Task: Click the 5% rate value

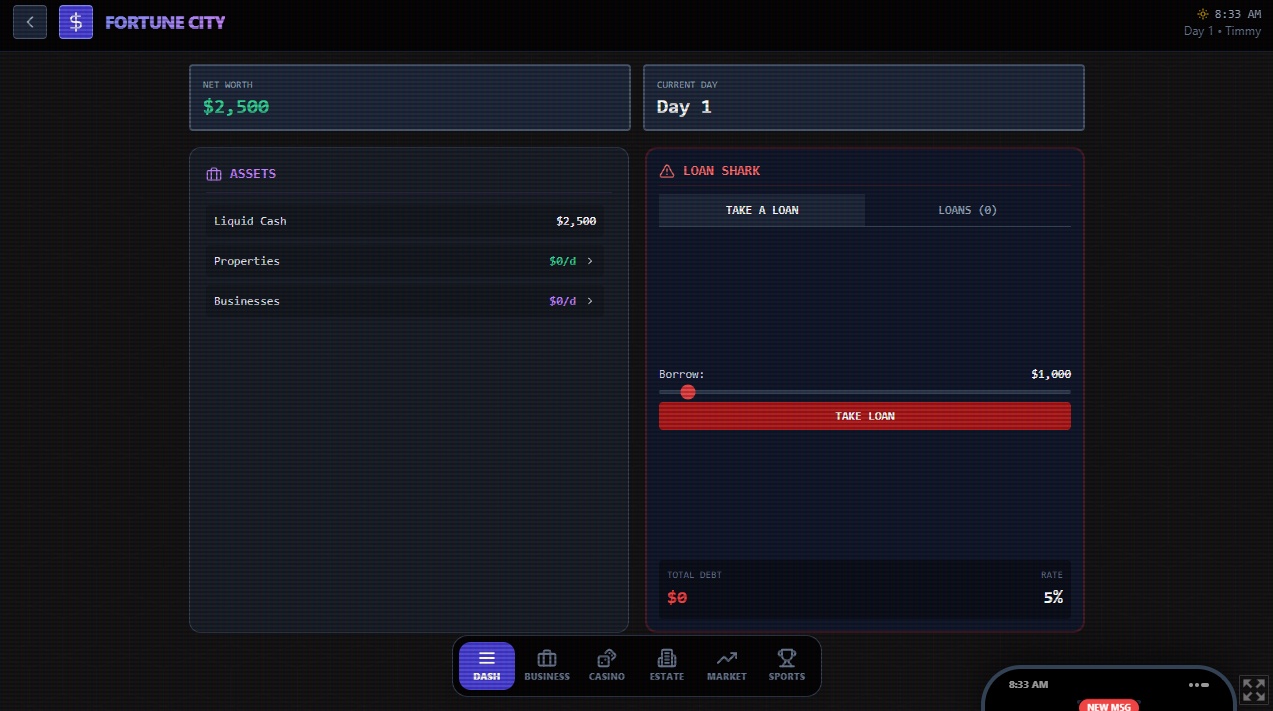Action: pos(1053,597)
